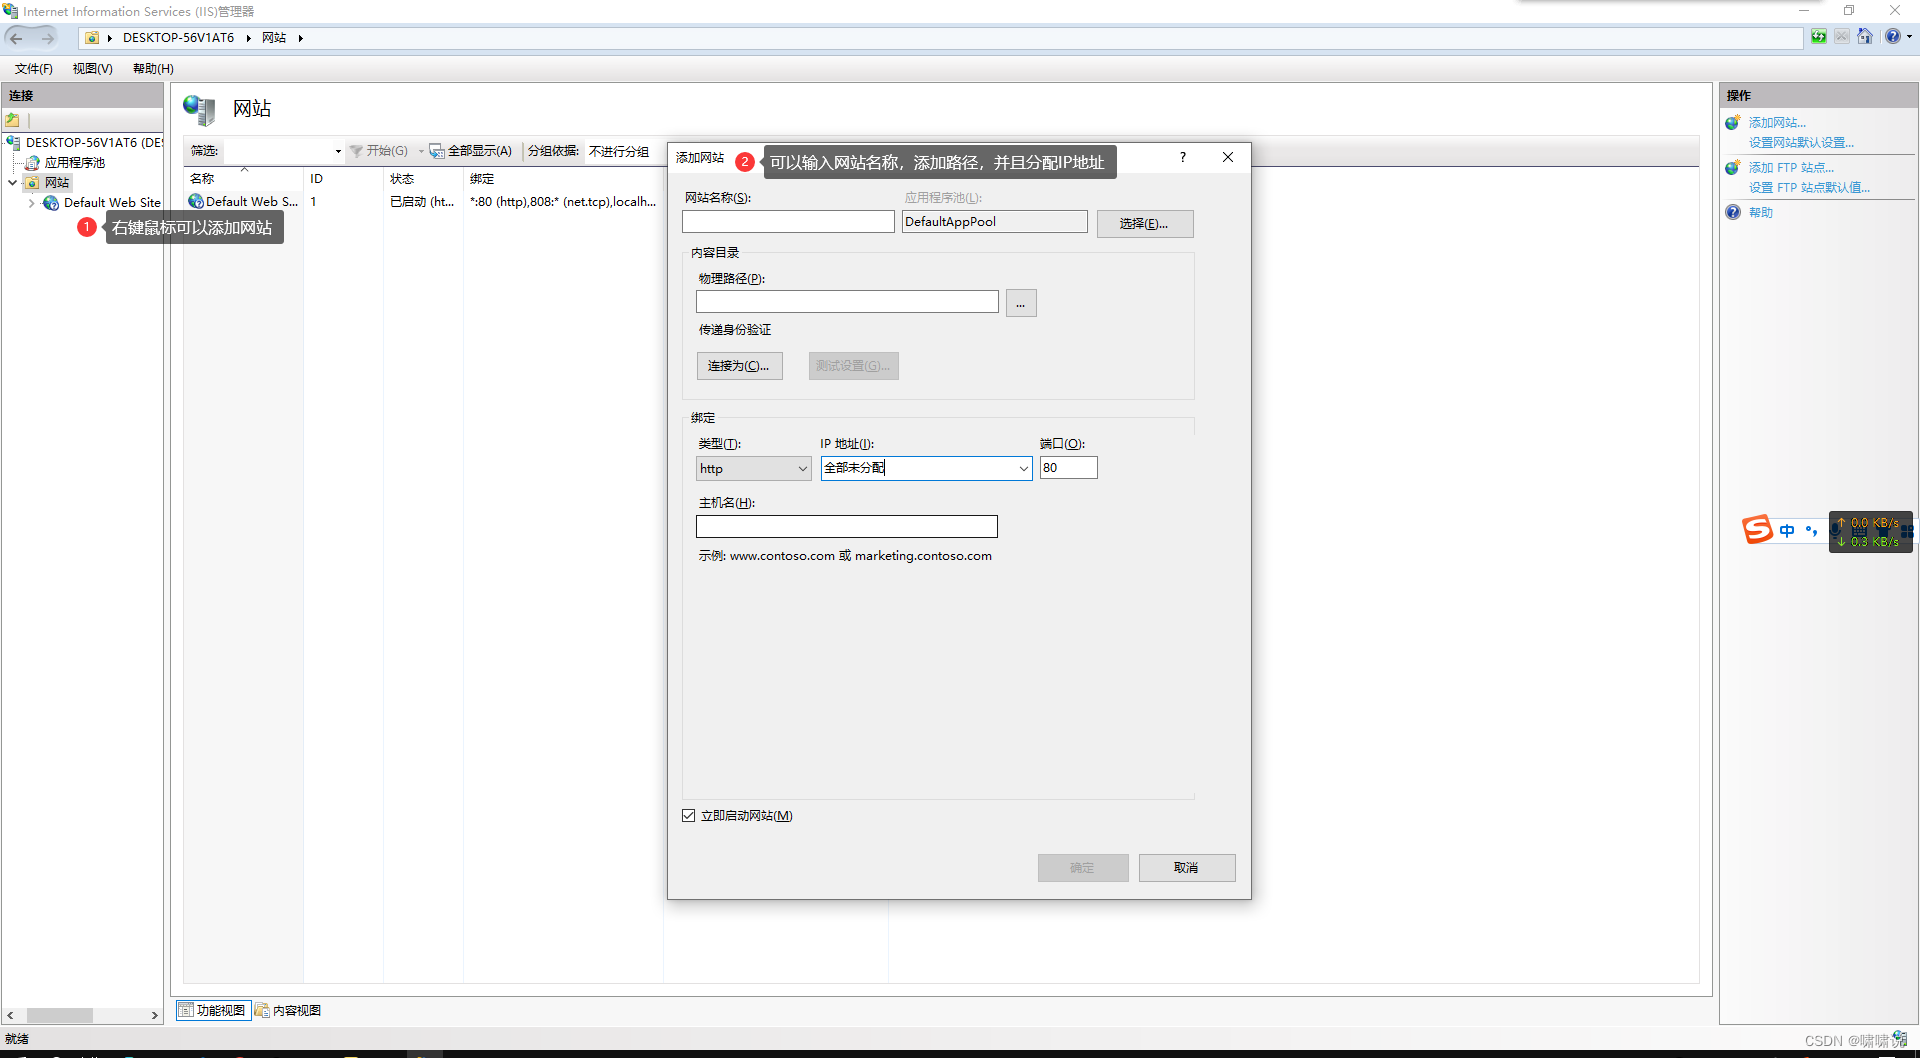Screen dimensions: 1920x1058
Task: Click the stop icon next to refresh
Action: [x=1841, y=37]
